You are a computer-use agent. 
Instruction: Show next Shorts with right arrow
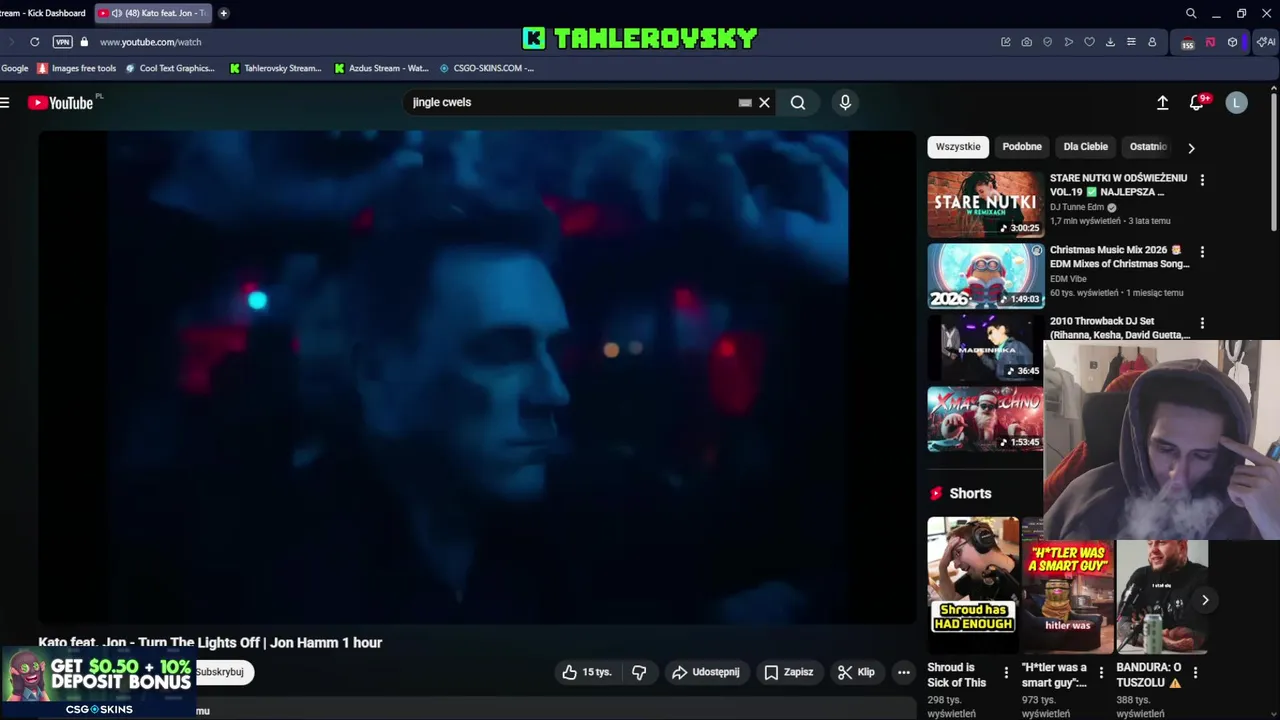pos(1205,600)
